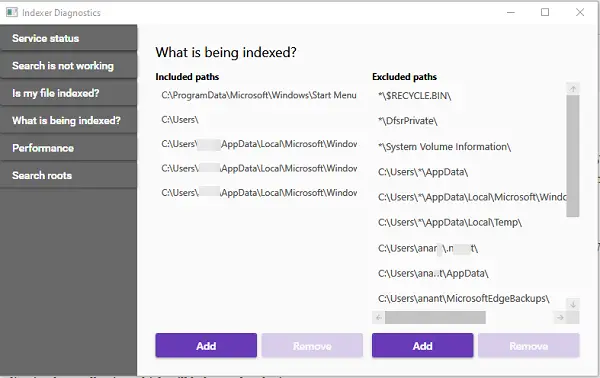Image resolution: width=600 pixels, height=378 pixels.
Task: Click the horizontal scroll right arrow
Action: [x=560, y=318]
